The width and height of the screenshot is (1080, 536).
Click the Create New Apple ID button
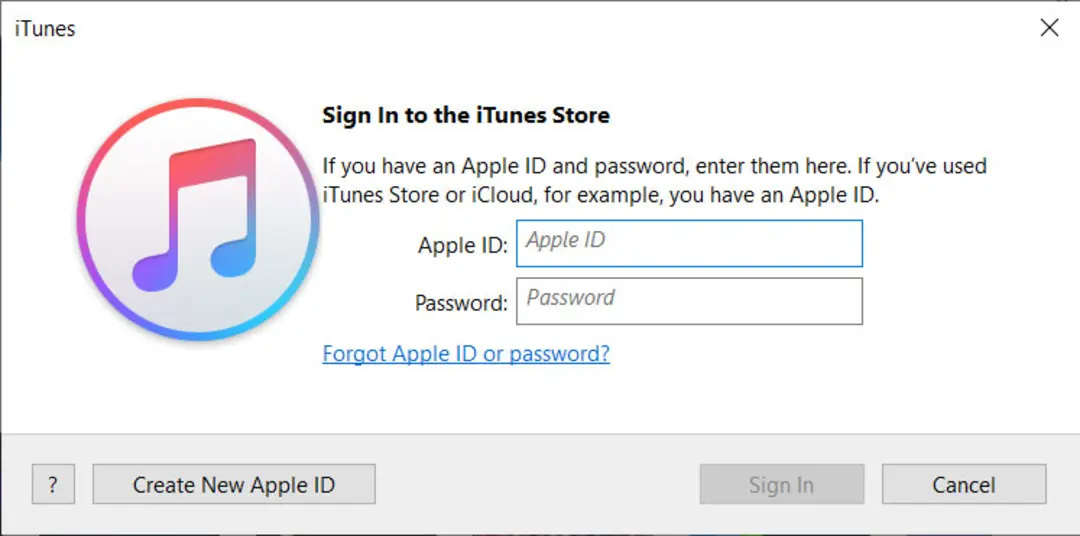[234, 484]
